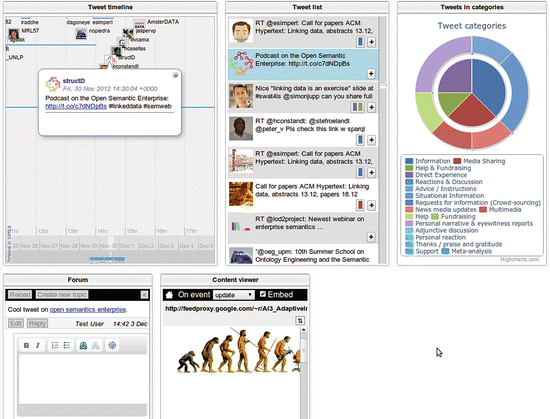Insert numbered list in forum editor
Screen dimensions: 550x419
(x=55, y=345)
